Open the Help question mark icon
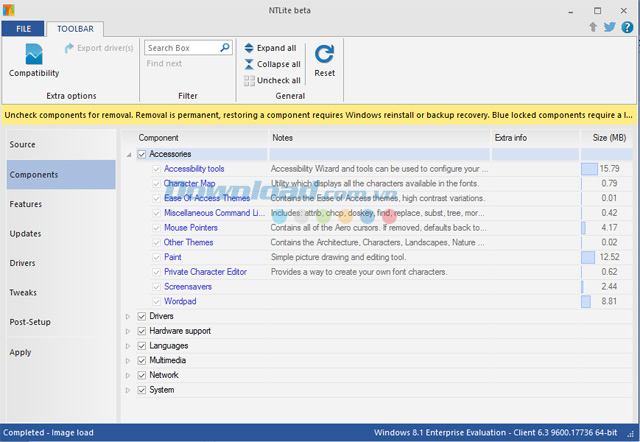Screen dimensions: 640x442 tap(627, 27)
